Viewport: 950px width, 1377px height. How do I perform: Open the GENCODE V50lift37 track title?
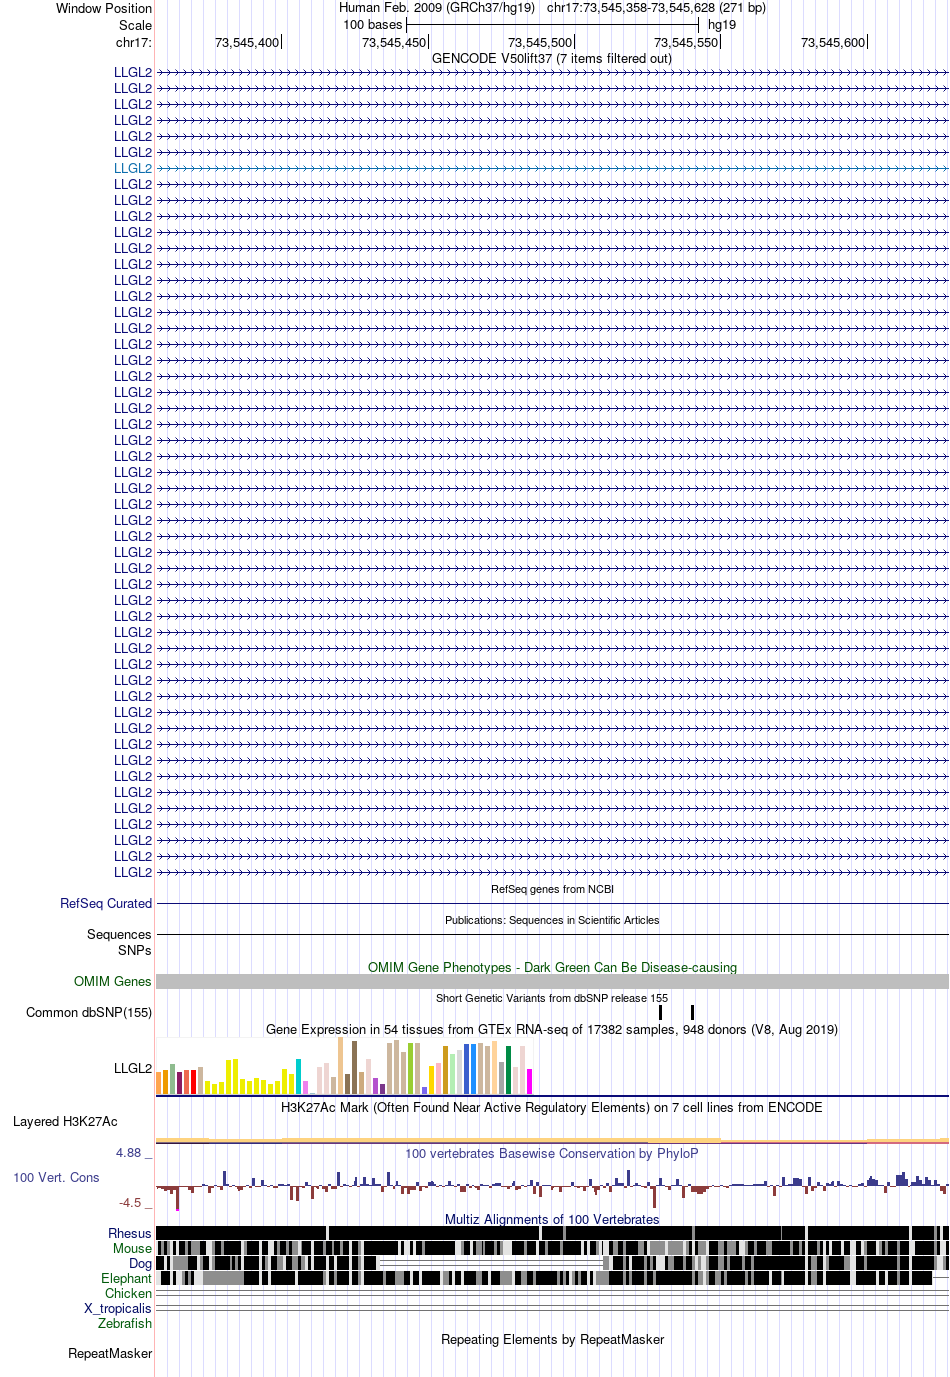pyautogui.click(x=552, y=58)
